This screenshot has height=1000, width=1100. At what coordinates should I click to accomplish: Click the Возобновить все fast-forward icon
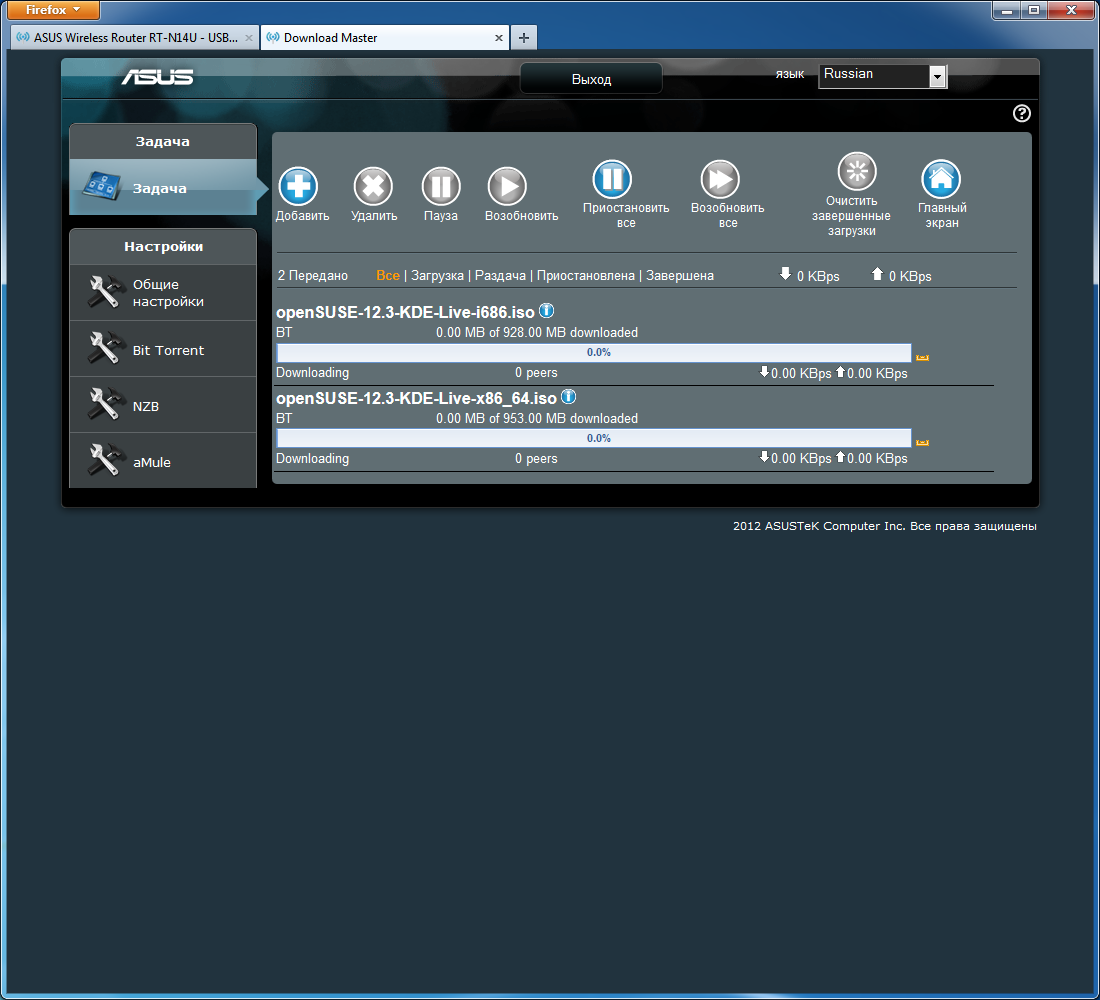(x=720, y=179)
